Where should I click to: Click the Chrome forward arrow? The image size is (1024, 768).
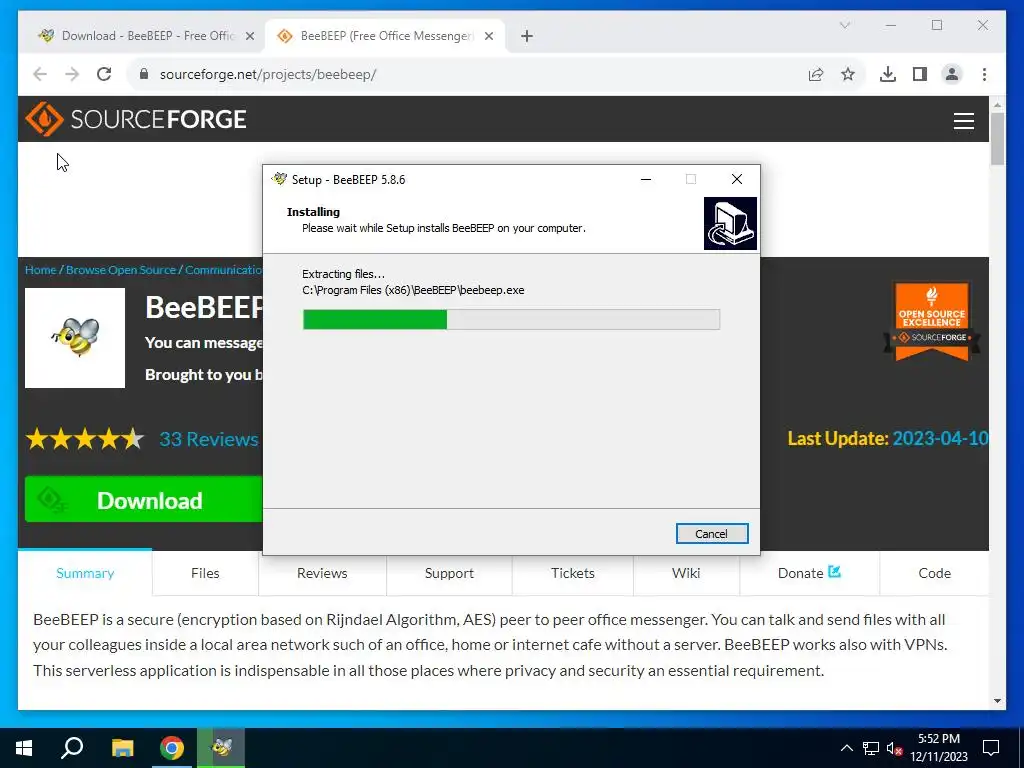[x=72, y=74]
